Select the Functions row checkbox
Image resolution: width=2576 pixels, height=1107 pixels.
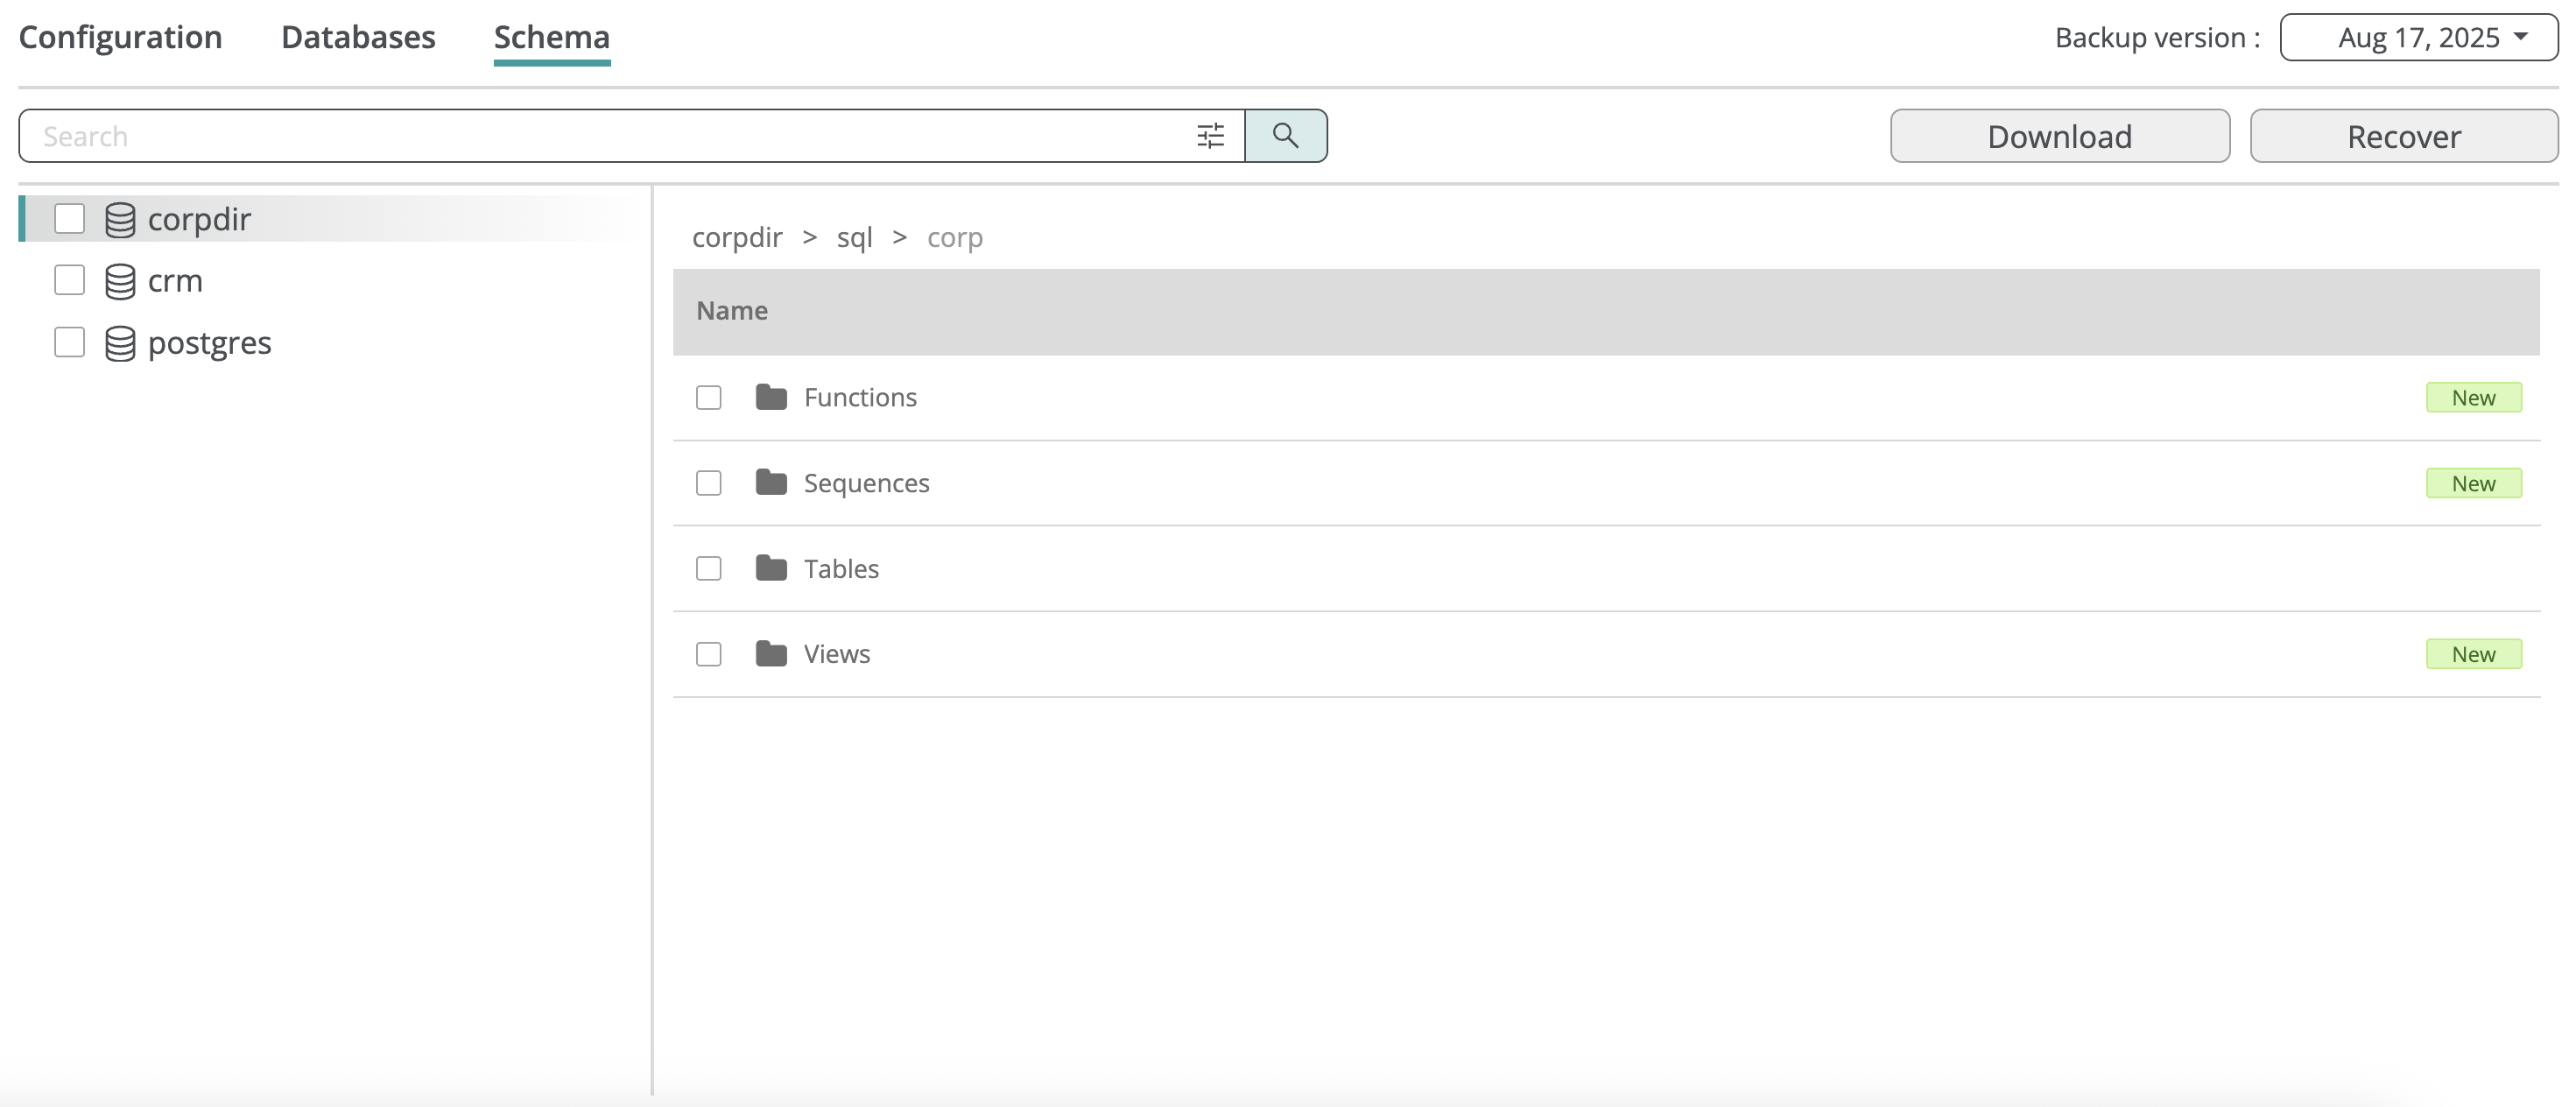coord(708,398)
